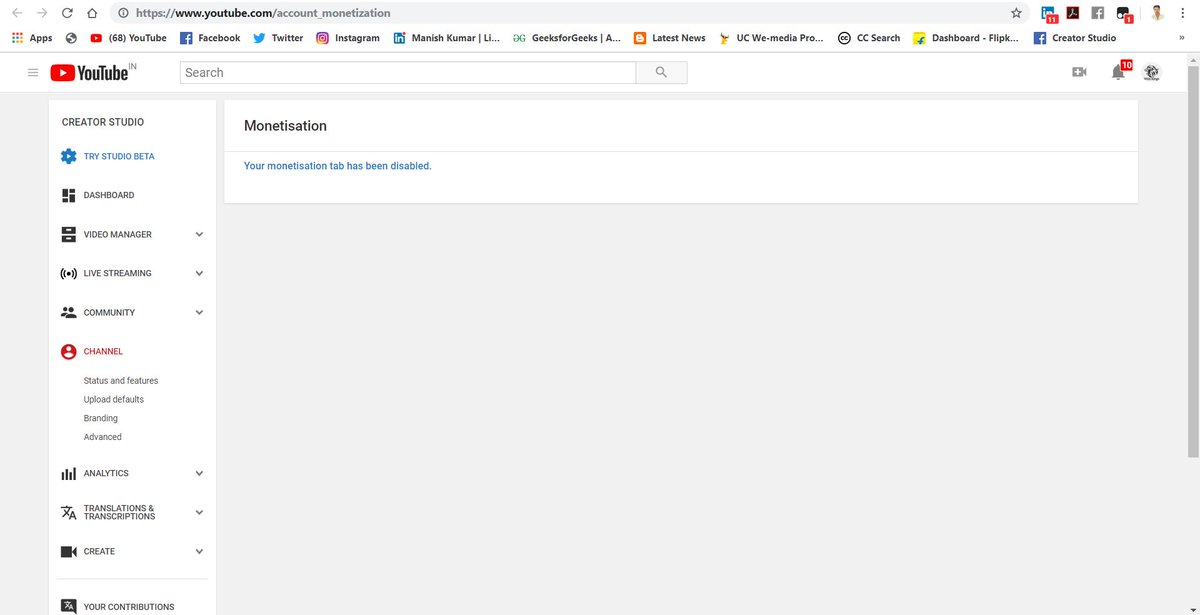Open the Chrome profile avatar
1200x615 pixels.
point(1157,13)
